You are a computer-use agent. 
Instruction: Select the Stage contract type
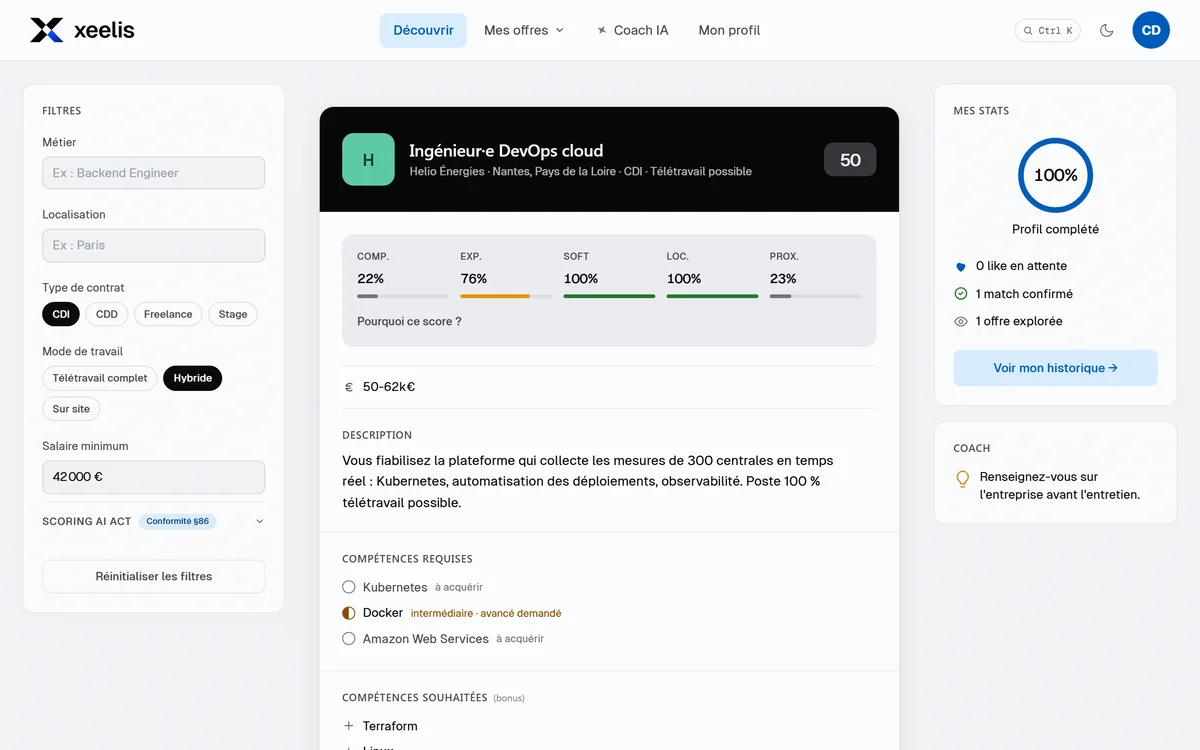point(233,314)
